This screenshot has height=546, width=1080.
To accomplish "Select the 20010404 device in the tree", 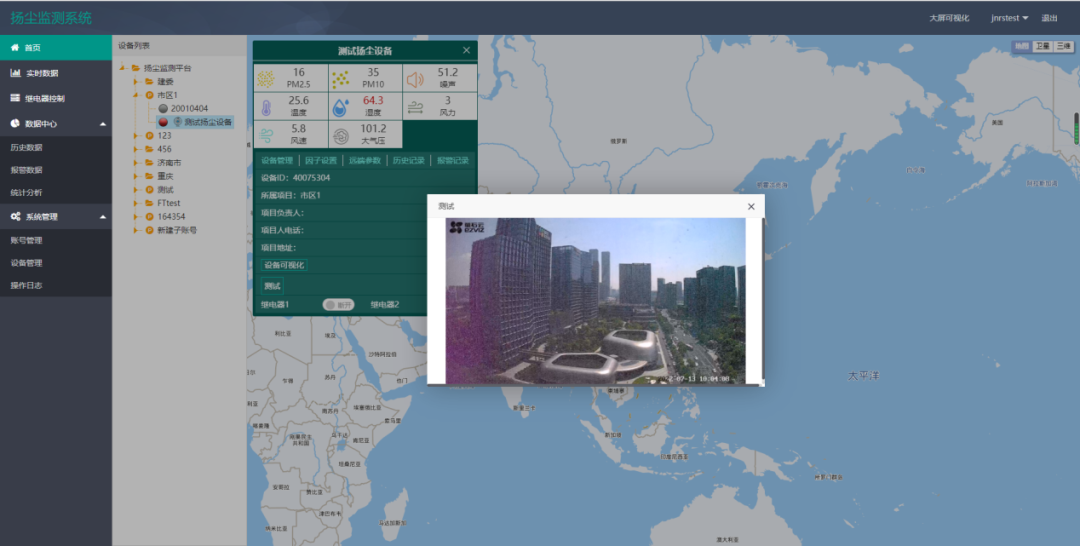I will (x=189, y=109).
